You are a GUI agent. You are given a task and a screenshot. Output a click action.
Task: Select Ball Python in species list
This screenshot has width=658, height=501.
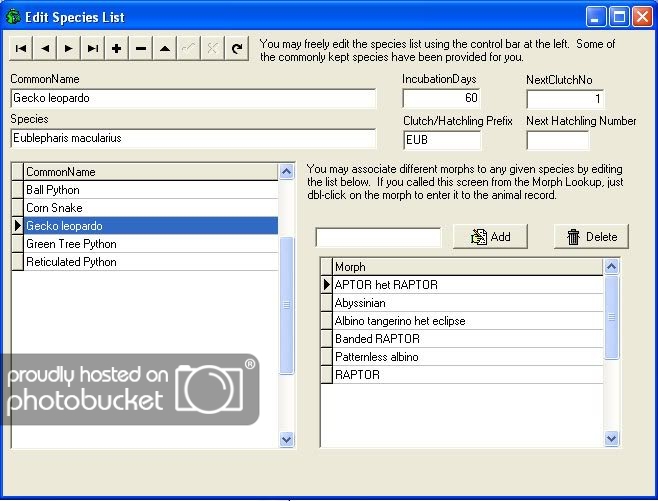click(x=150, y=190)
